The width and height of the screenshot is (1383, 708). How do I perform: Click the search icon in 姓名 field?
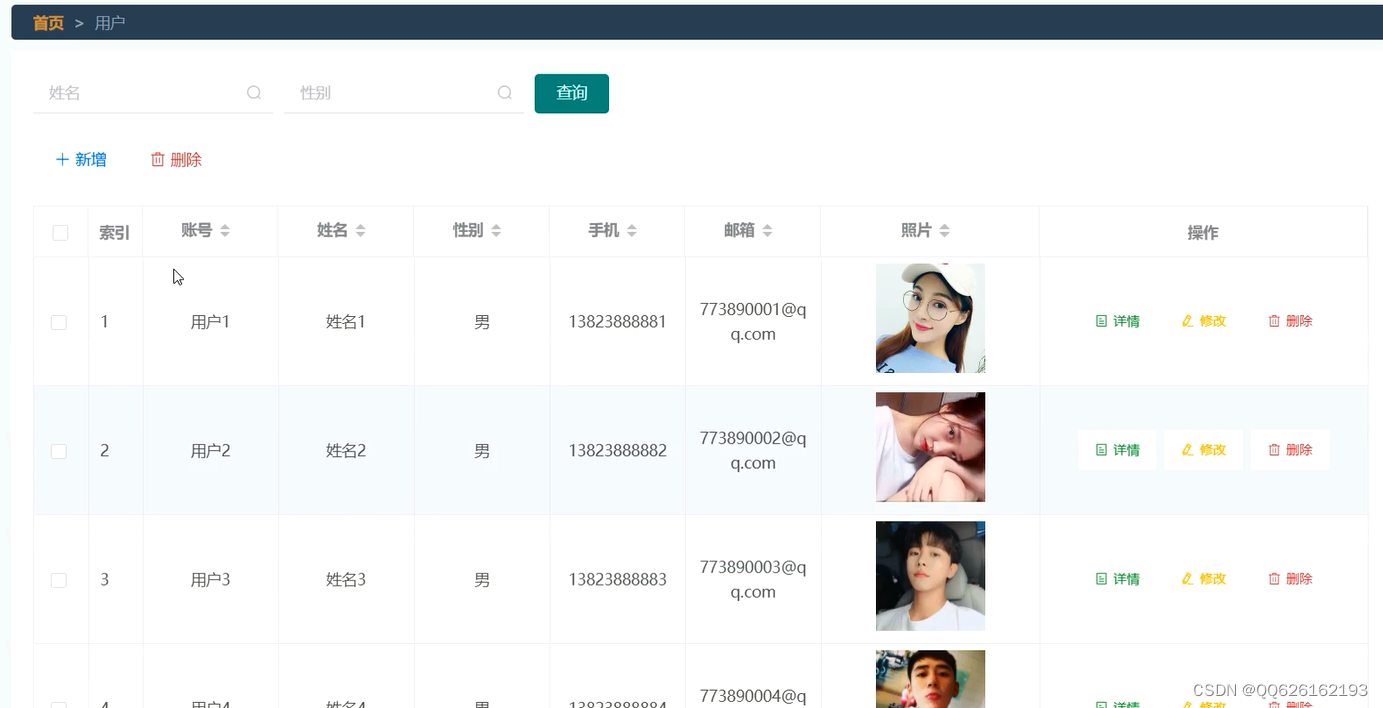tap(254, 93)
